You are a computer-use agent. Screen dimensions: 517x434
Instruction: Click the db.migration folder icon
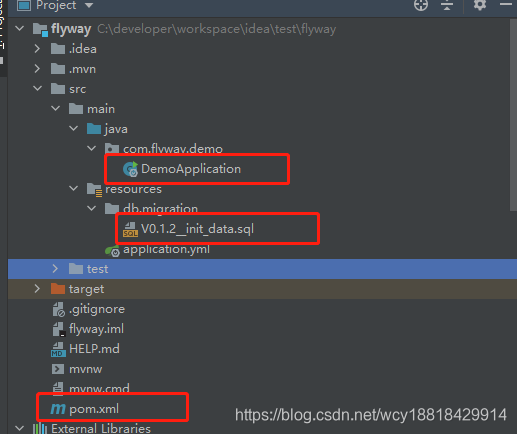pyautogui.click(x=112, y=208)
